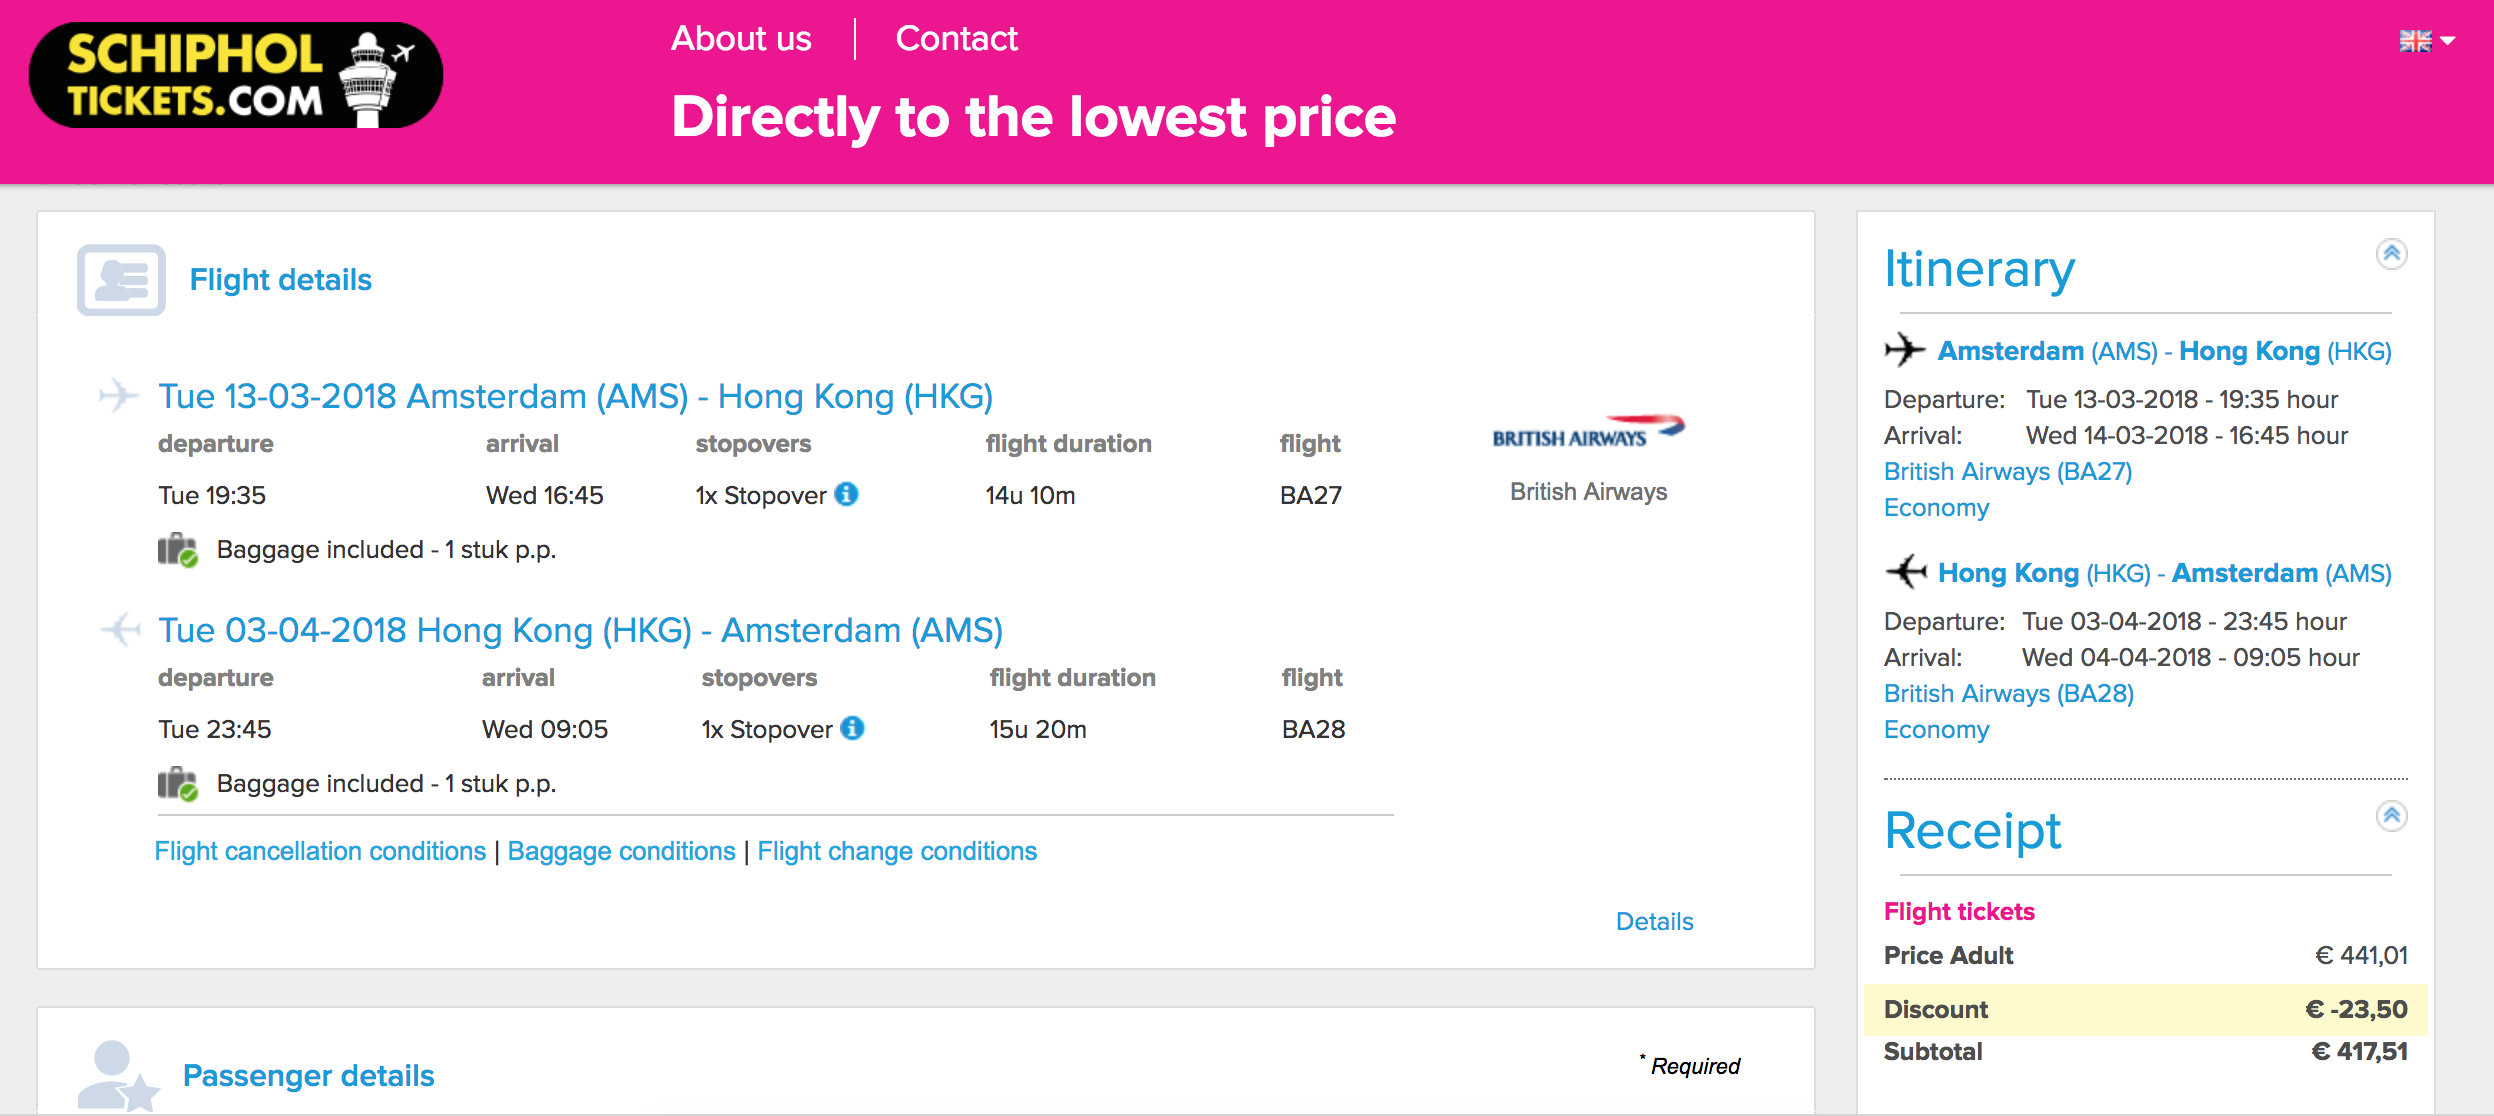Screen dimensions: 2494x1116
Task: Collapse the Receipt panel
Action: click(x=2391, y=816)
